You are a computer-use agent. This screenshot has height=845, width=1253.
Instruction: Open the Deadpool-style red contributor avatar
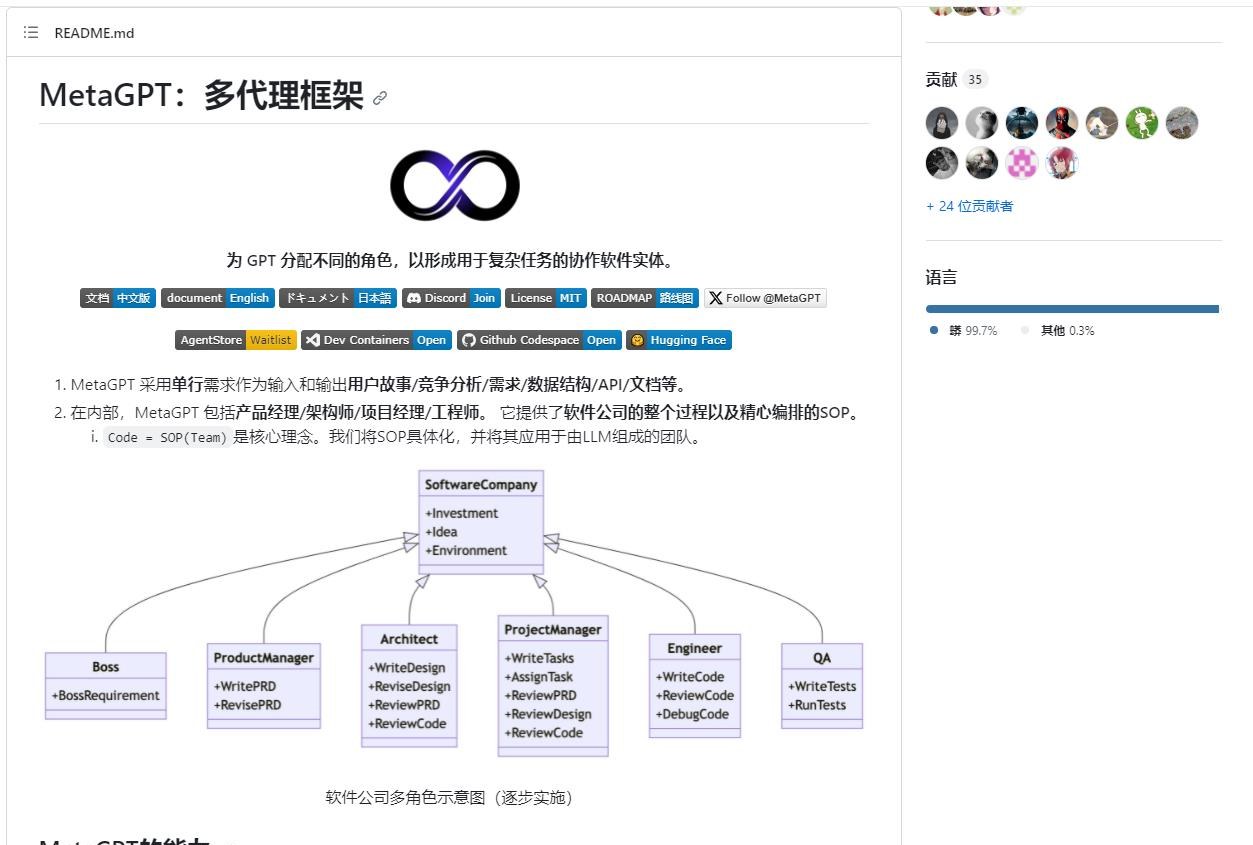click(1062, 123)
